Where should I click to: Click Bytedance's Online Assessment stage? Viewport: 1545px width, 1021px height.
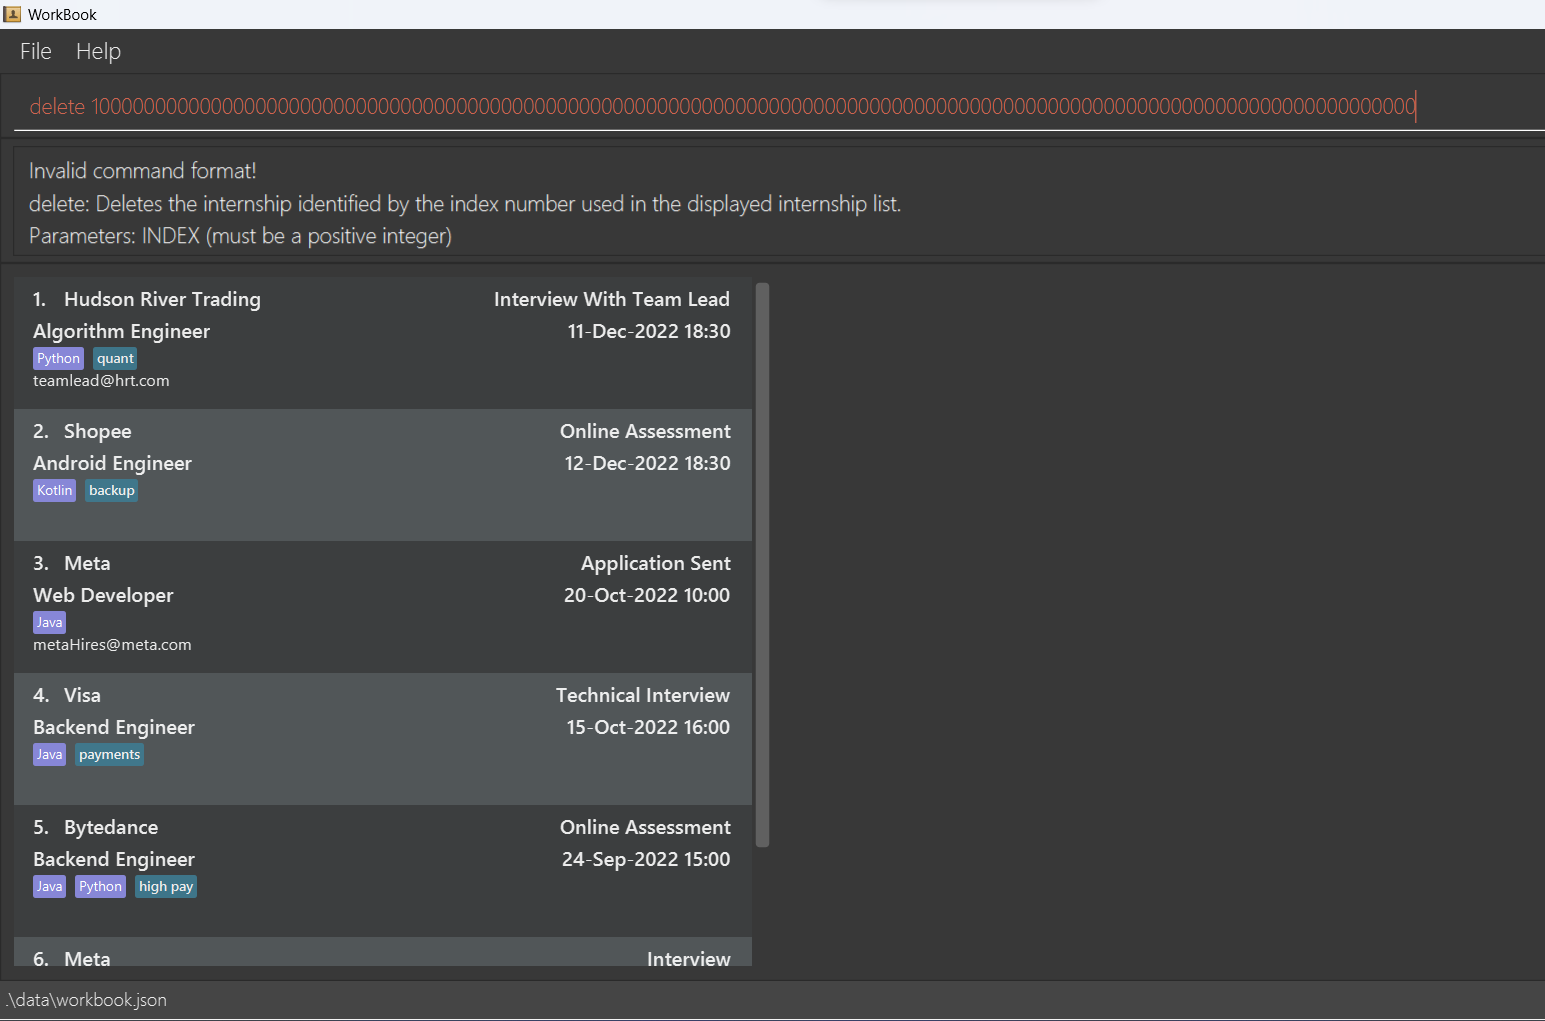pyautogui.click(x=645, y=827)
